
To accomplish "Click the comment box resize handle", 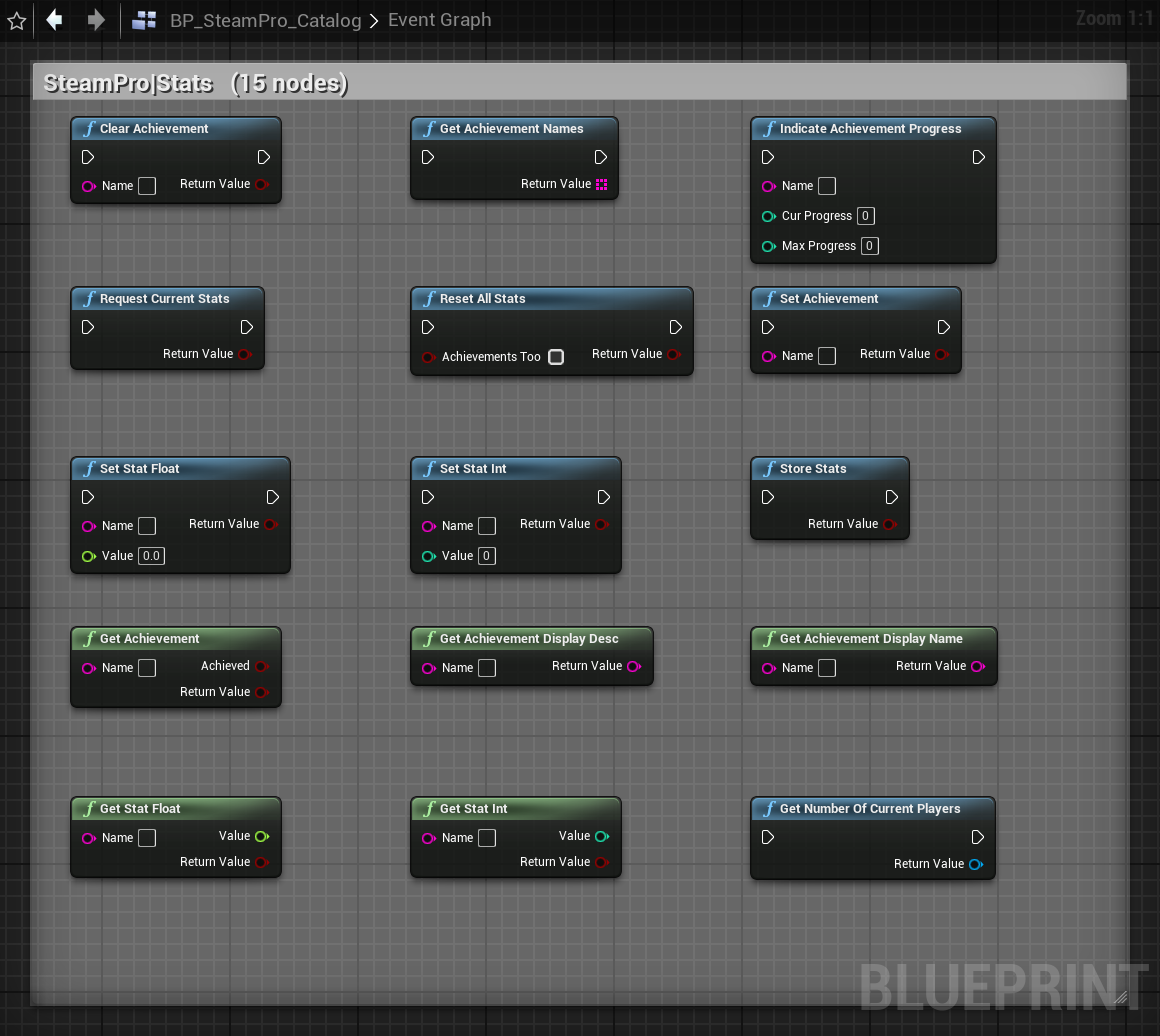I will click(x=1120, y=998).
